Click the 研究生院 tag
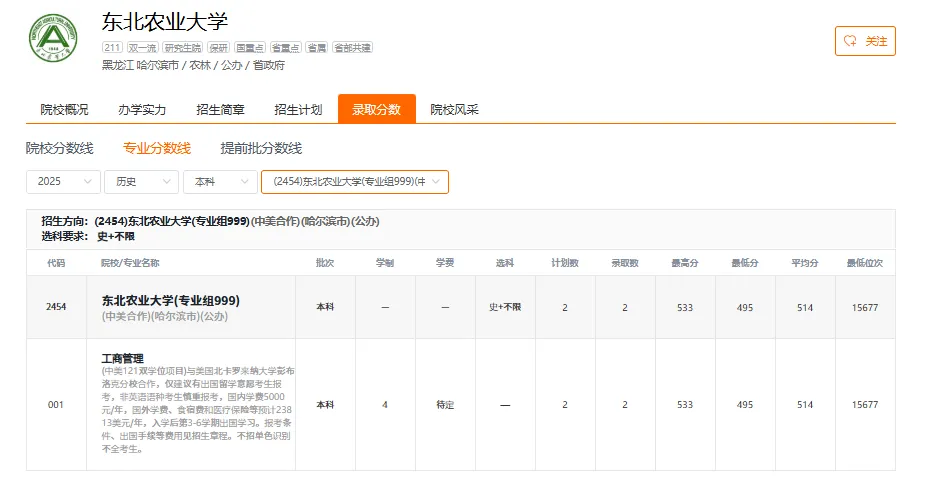Screen dimensions: 930x489 (183, 47)
